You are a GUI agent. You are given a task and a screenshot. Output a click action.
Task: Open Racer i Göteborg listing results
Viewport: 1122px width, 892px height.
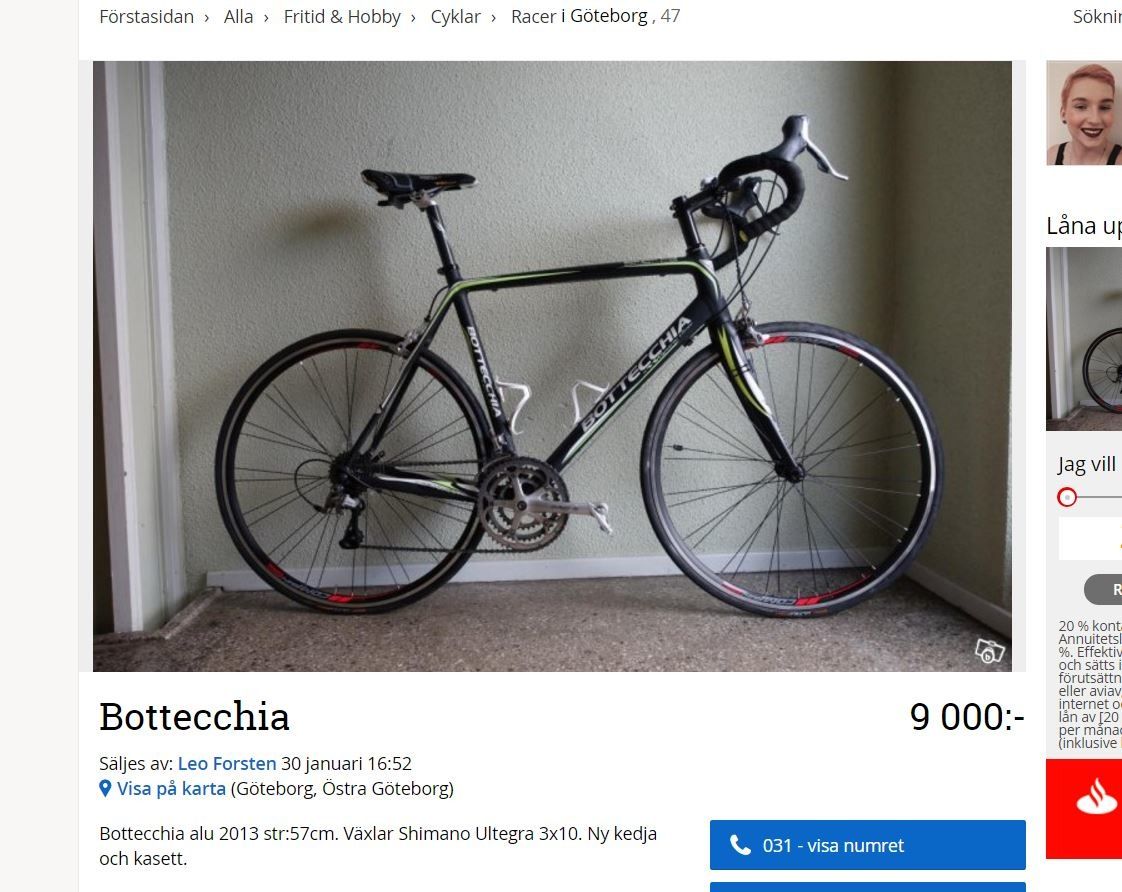[580, 16]
